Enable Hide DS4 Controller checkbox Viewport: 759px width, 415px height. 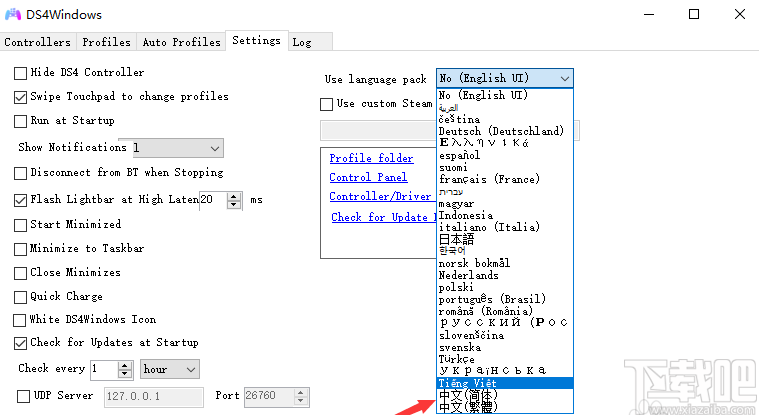[x=20, y=73]
